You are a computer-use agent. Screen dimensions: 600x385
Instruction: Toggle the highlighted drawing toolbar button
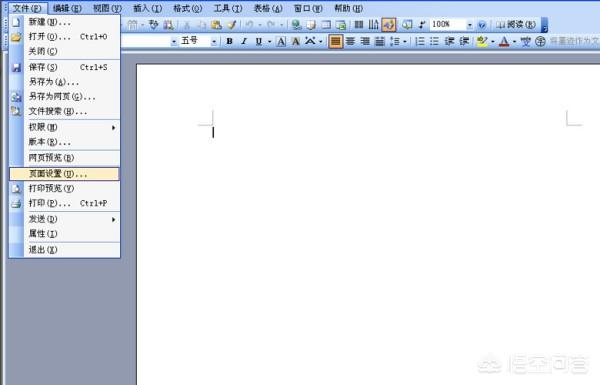pos(388,25)
